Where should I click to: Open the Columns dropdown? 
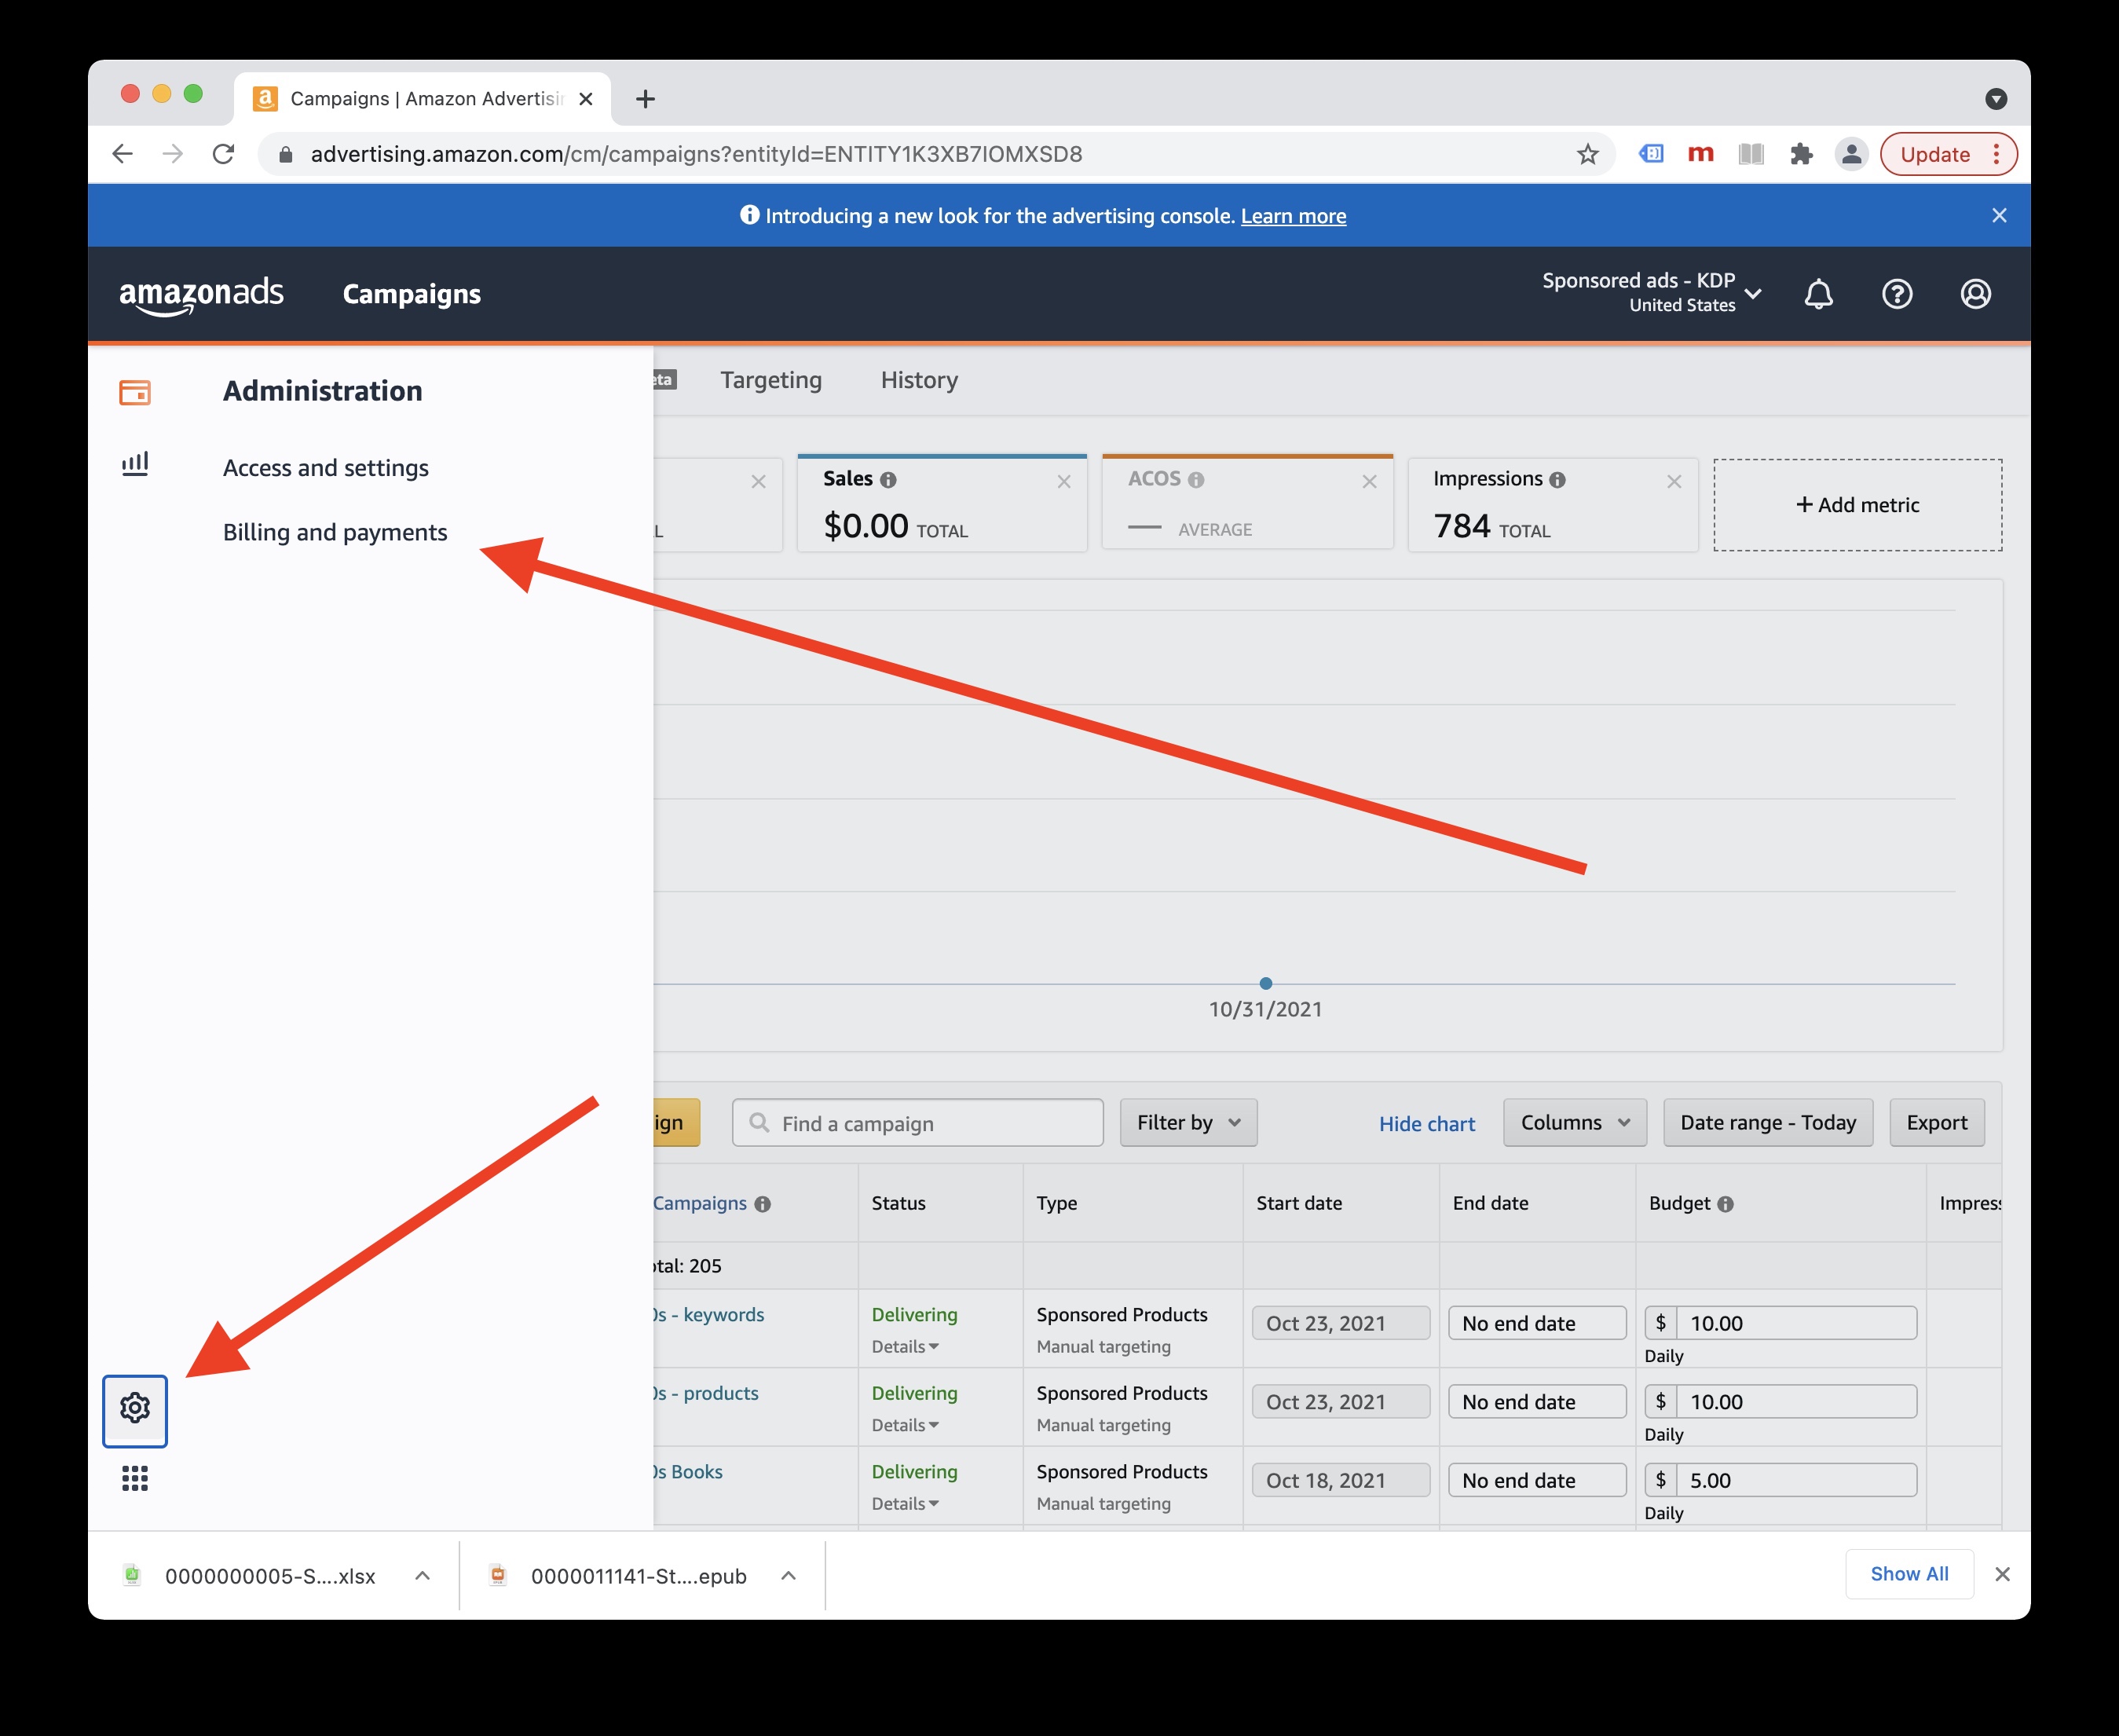[1574, 1123]
